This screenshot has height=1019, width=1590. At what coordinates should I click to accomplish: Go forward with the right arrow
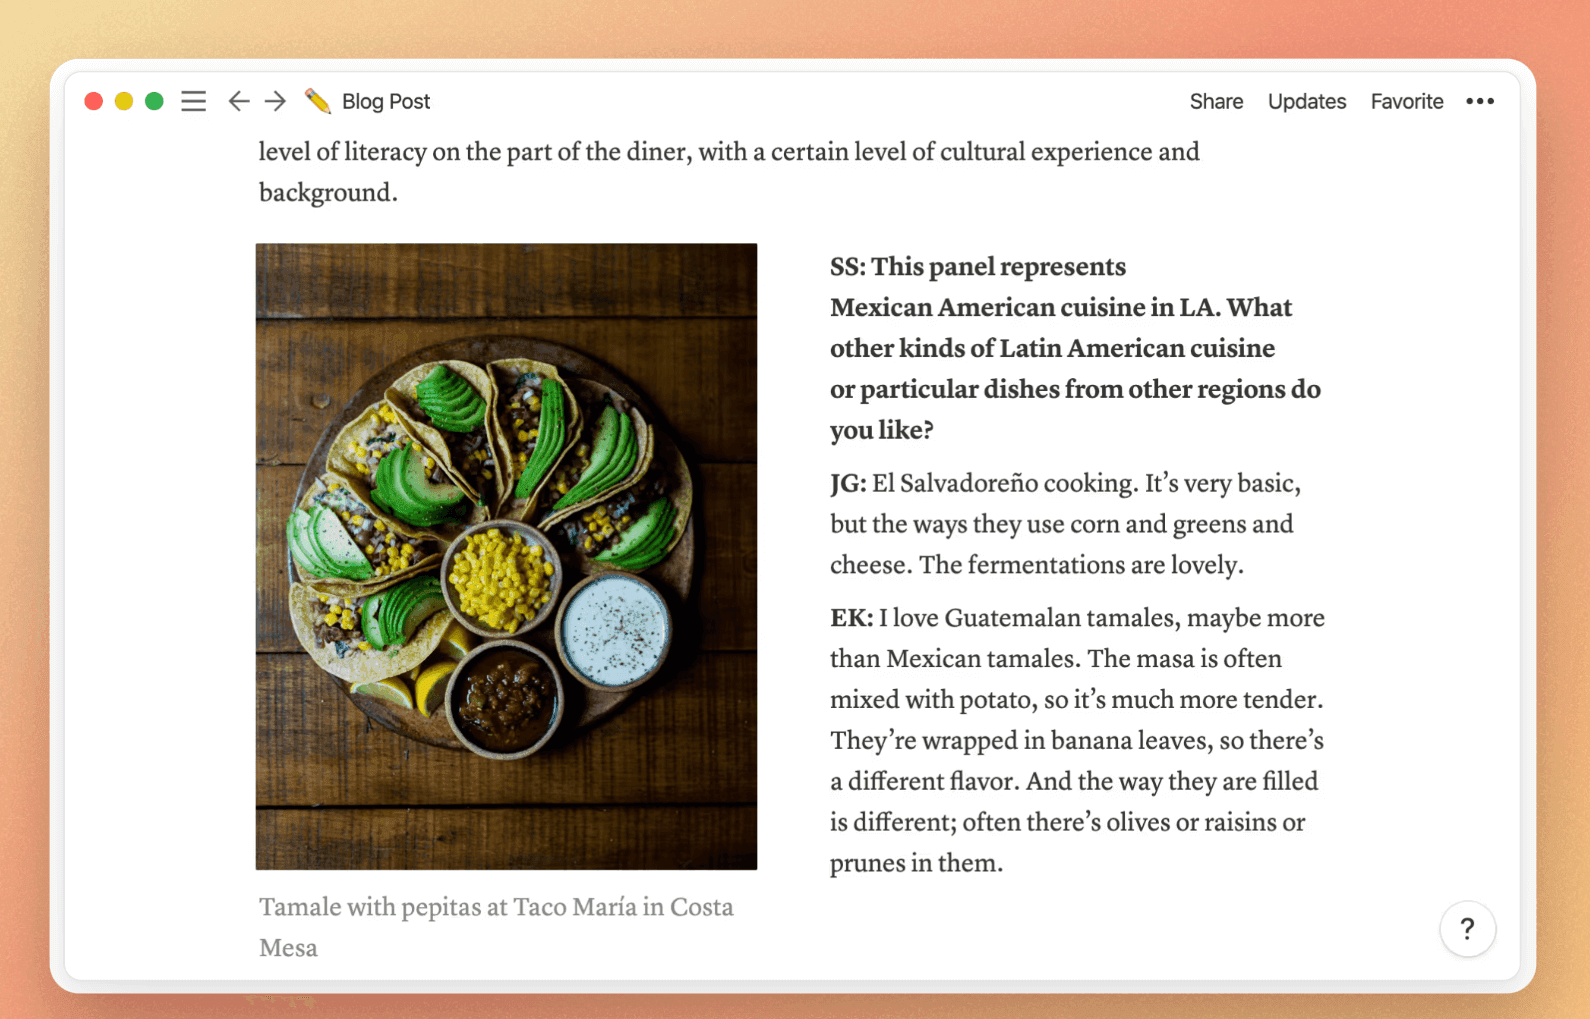(275, 101)
